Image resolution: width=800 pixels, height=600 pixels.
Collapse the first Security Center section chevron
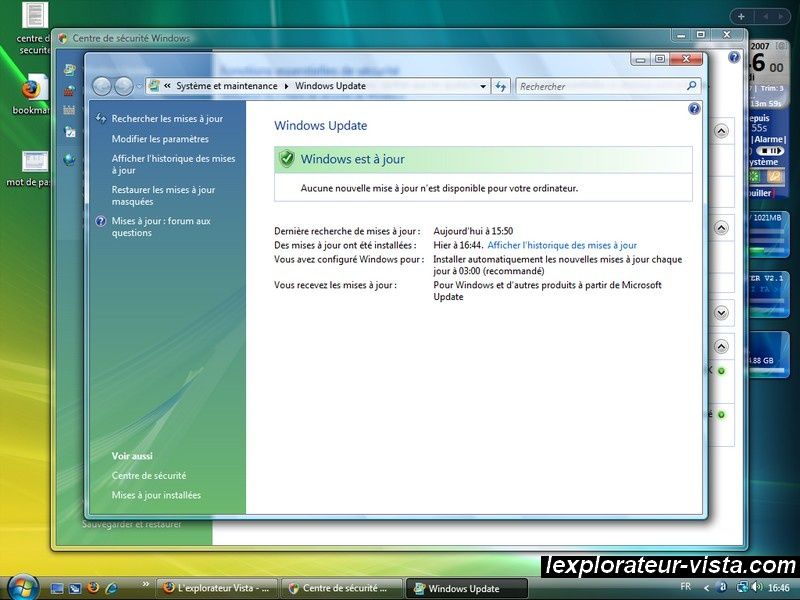point(721,132)
